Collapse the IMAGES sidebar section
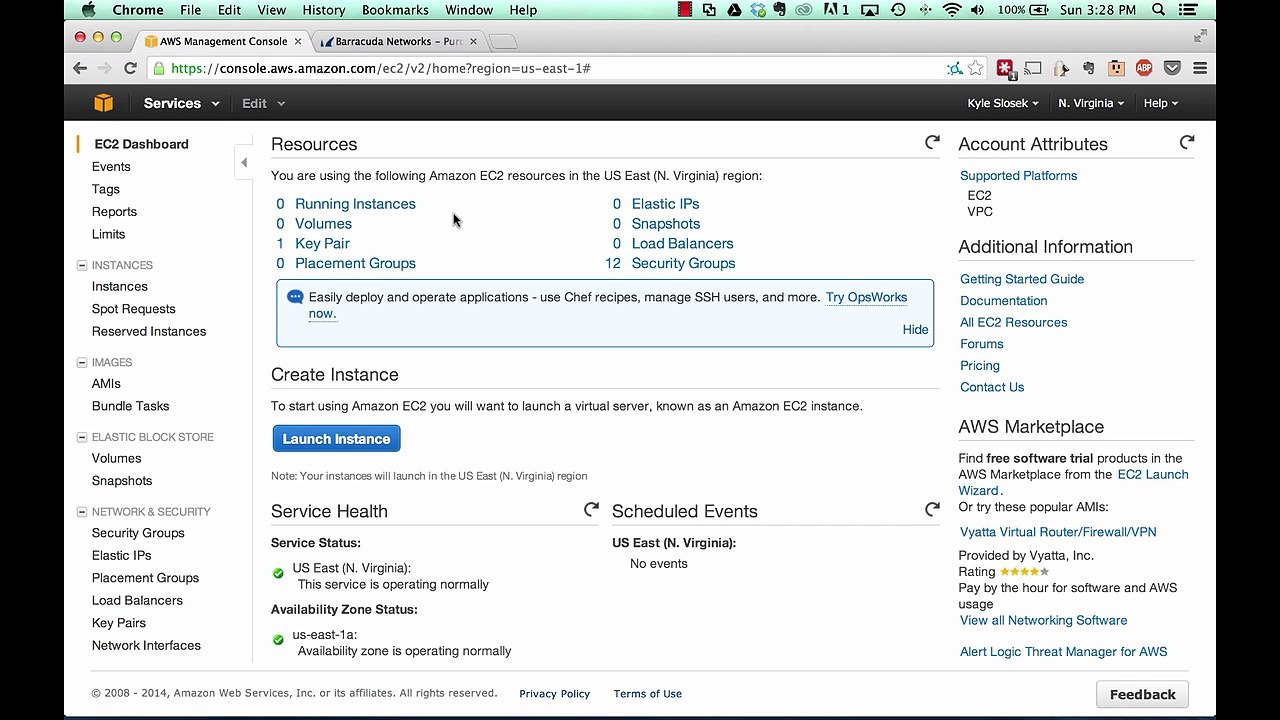Image resolution: width=1280 pixels, height=720 pixels. (82, 362)
